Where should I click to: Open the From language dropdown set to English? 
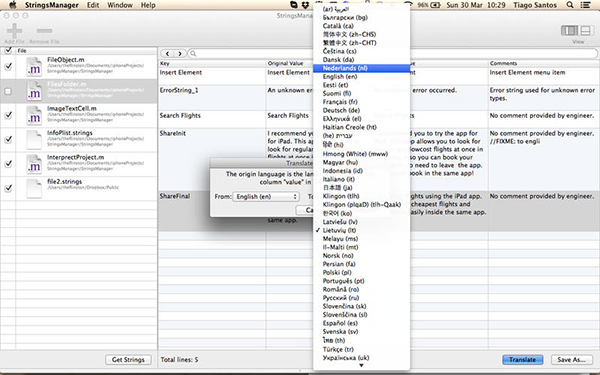[266, 196]
